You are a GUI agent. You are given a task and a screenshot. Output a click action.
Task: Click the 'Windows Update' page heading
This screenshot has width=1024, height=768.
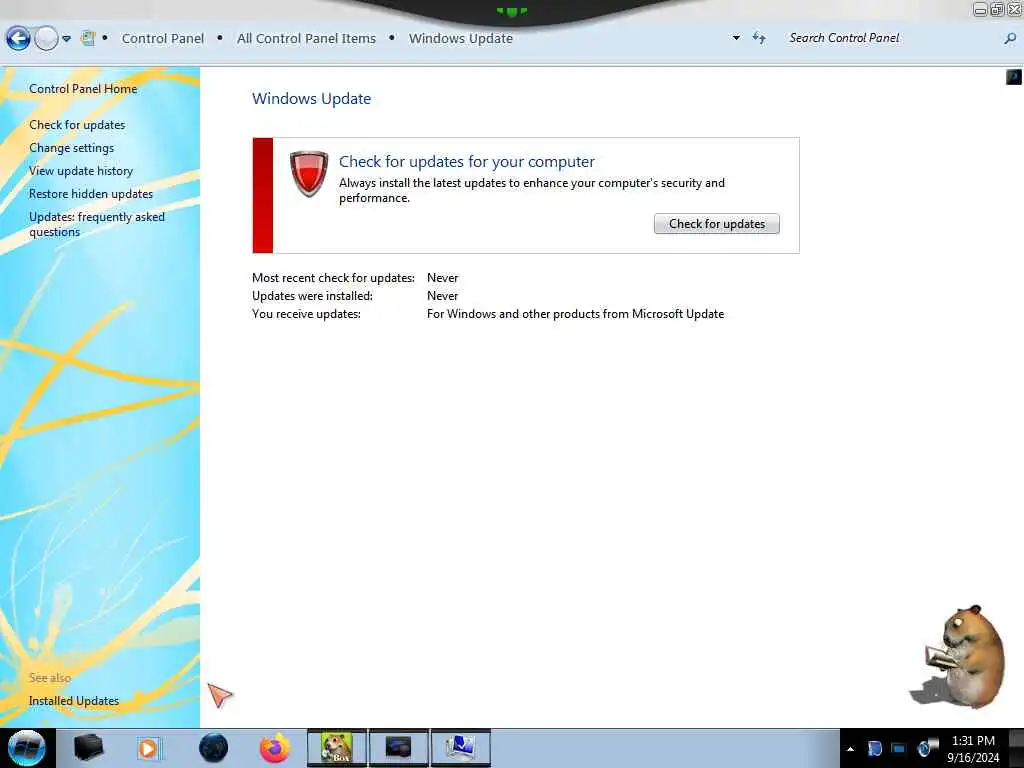click(x=312, y=99)
